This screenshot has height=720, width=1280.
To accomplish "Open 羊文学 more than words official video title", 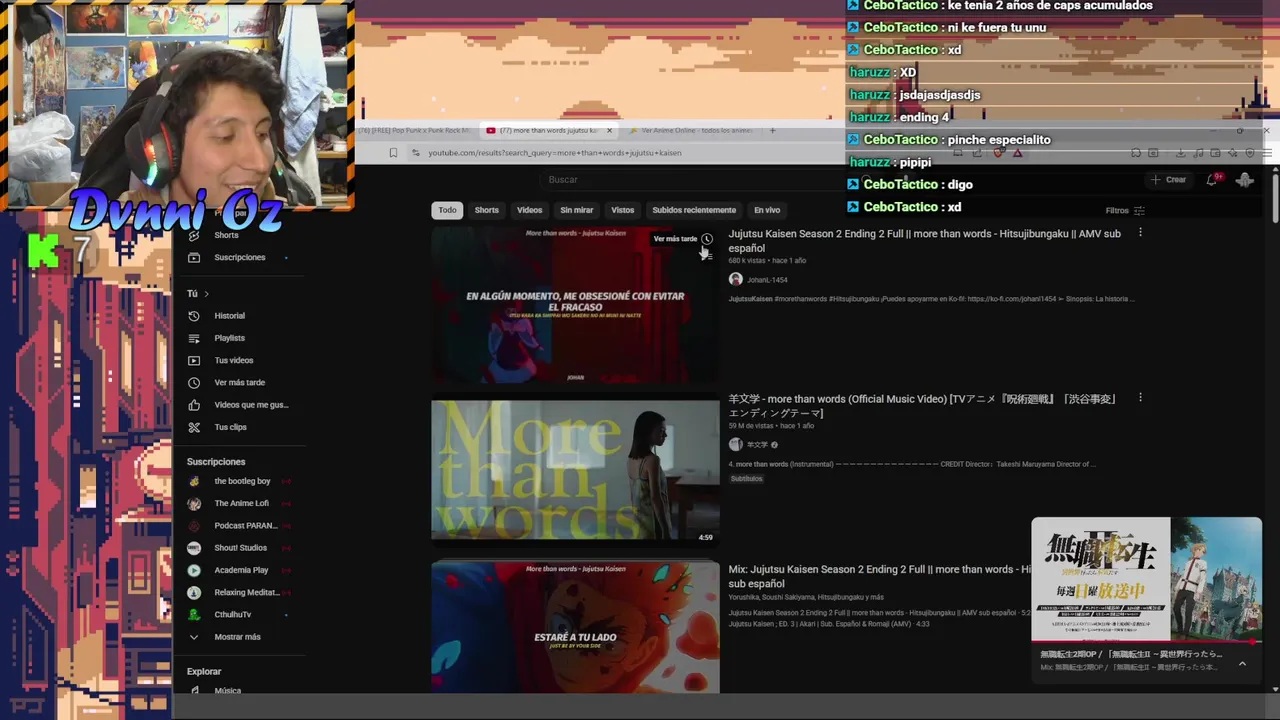I will click(x=922, y=405).
